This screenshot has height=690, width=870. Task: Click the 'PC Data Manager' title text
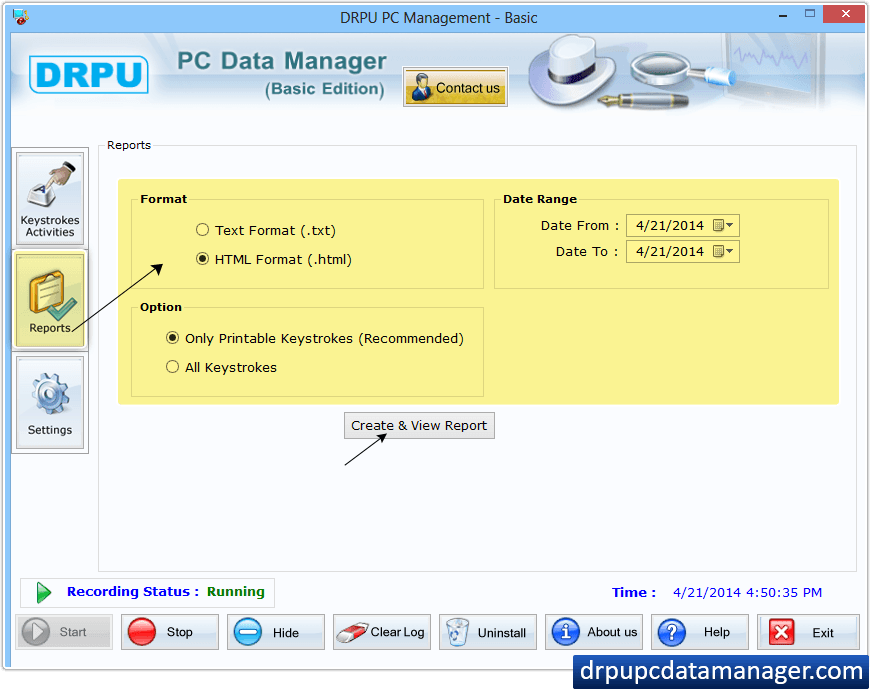coord(282,61)
